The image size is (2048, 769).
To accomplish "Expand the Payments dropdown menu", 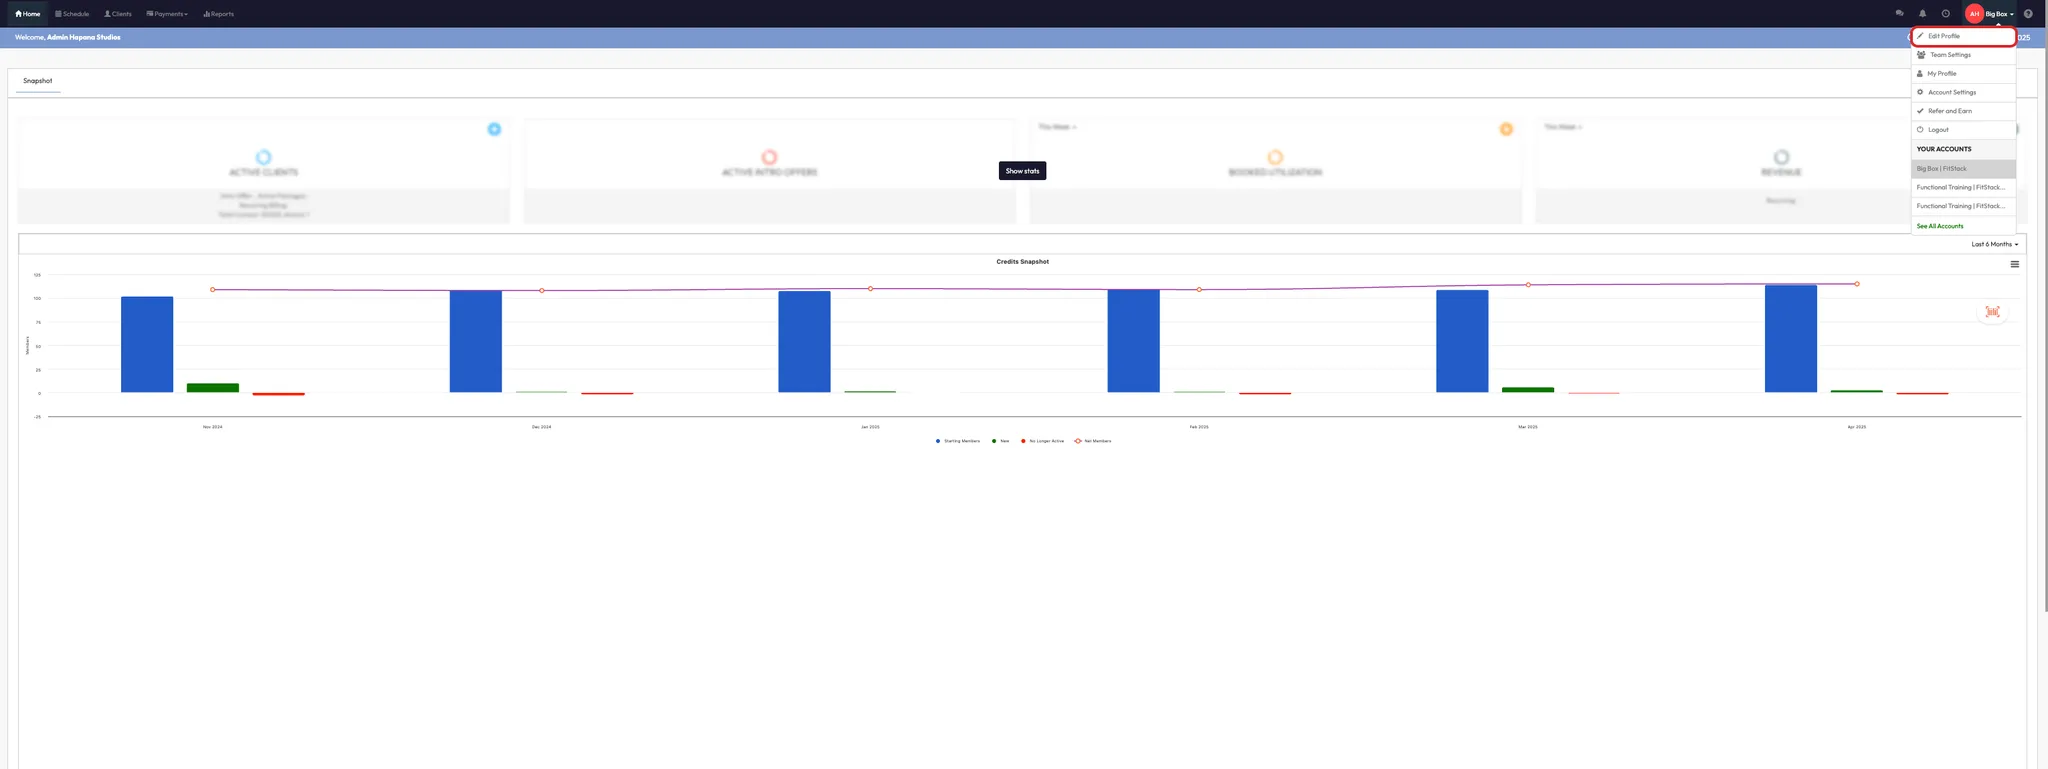I will pos(167,14).
